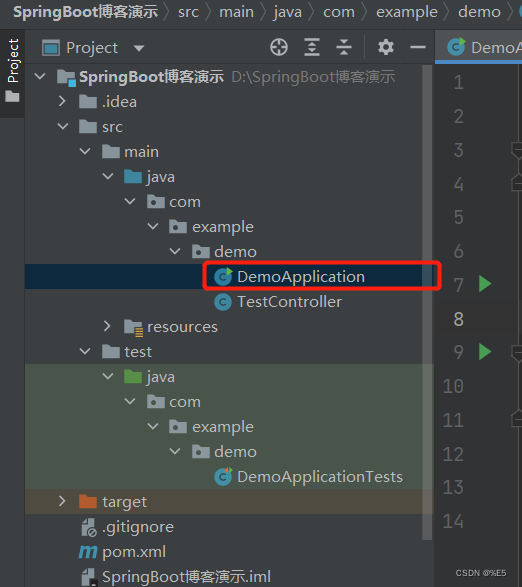Click the .iml file icon
Screen dimensions: 522x587
(x=89, y=578)
